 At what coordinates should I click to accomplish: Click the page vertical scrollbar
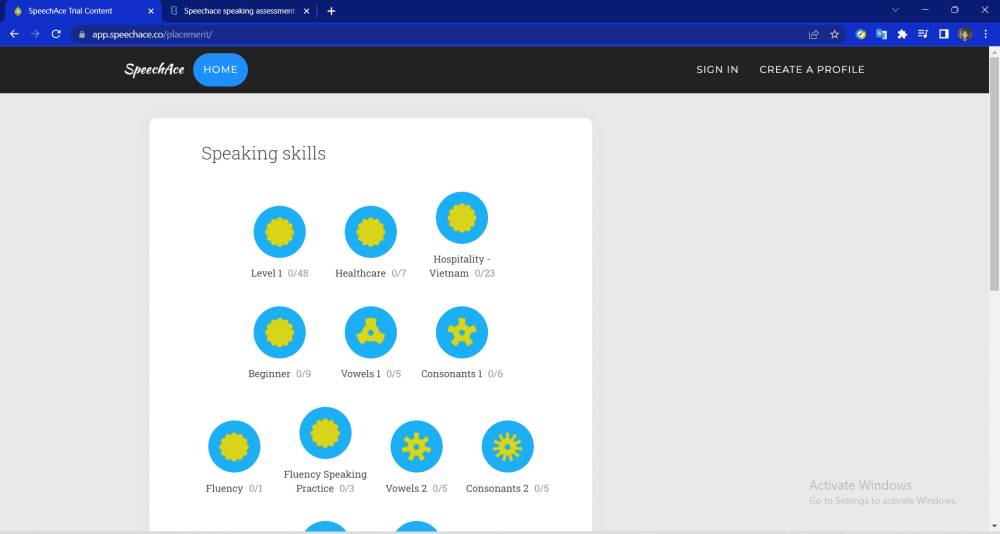click(994, 172)
